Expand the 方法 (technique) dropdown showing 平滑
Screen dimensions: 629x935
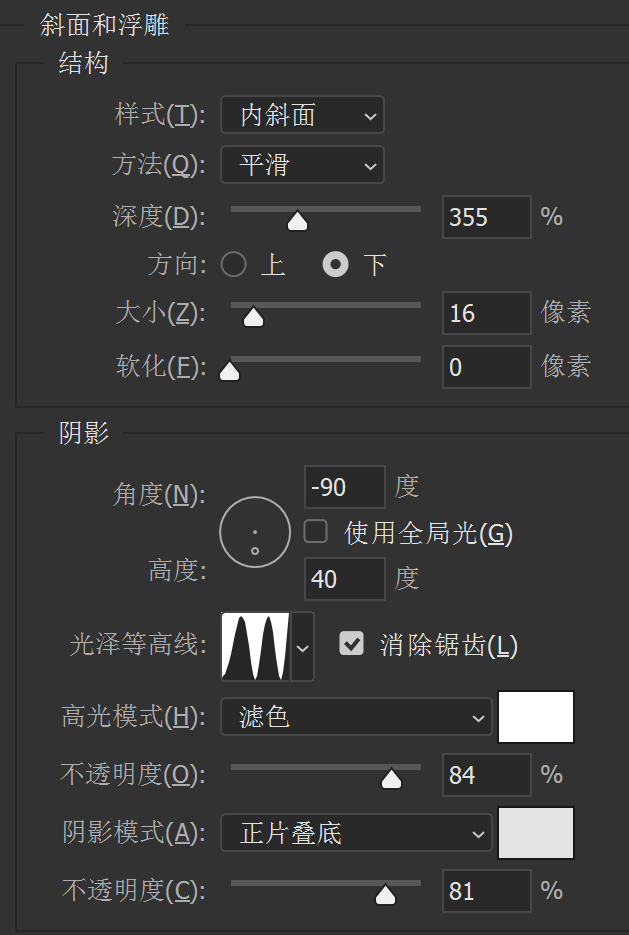[x=302, y=165]
